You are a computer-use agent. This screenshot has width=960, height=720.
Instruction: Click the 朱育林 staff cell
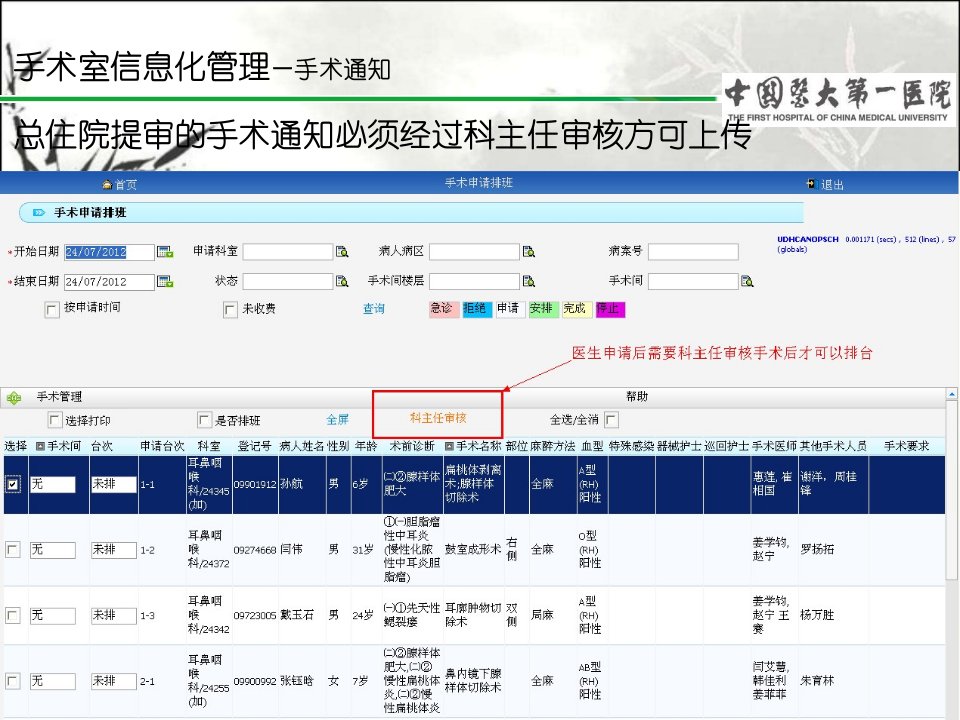pos(817,680)
